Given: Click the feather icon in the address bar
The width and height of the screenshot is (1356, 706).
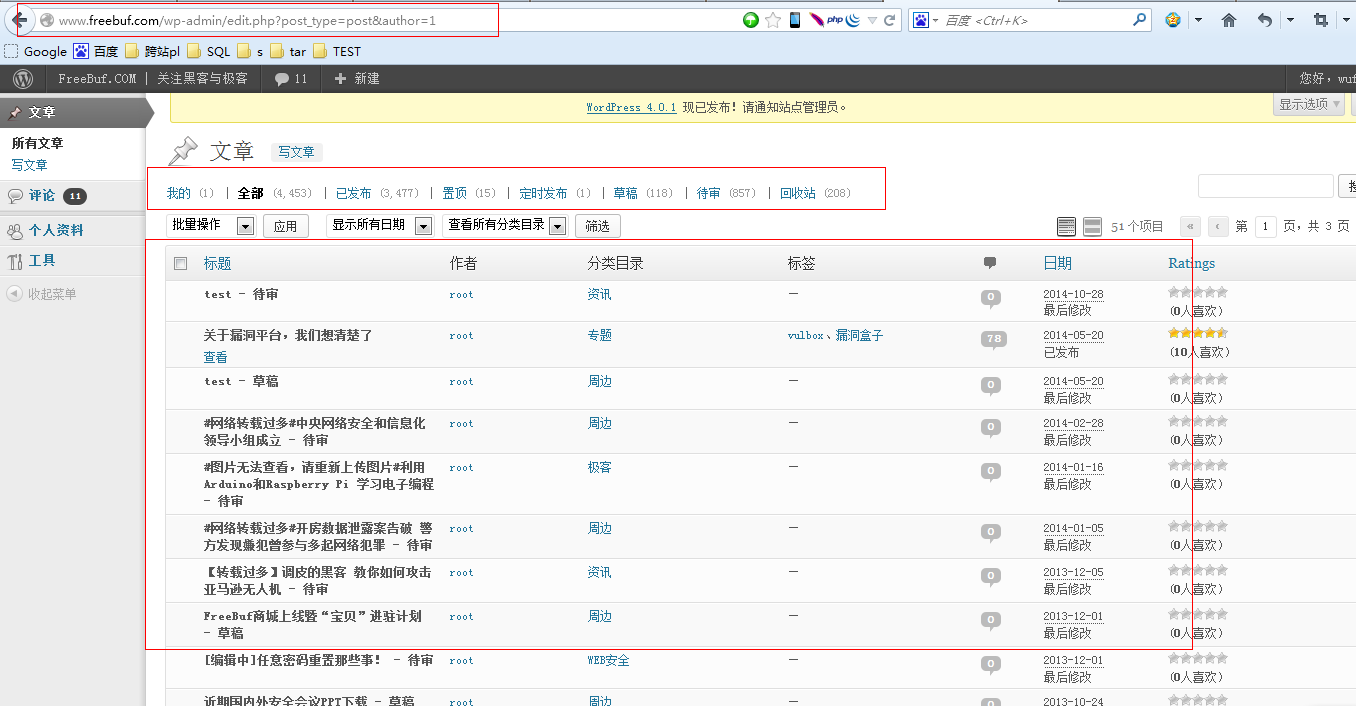Looking at the screenshot, I should coord(816,20).
